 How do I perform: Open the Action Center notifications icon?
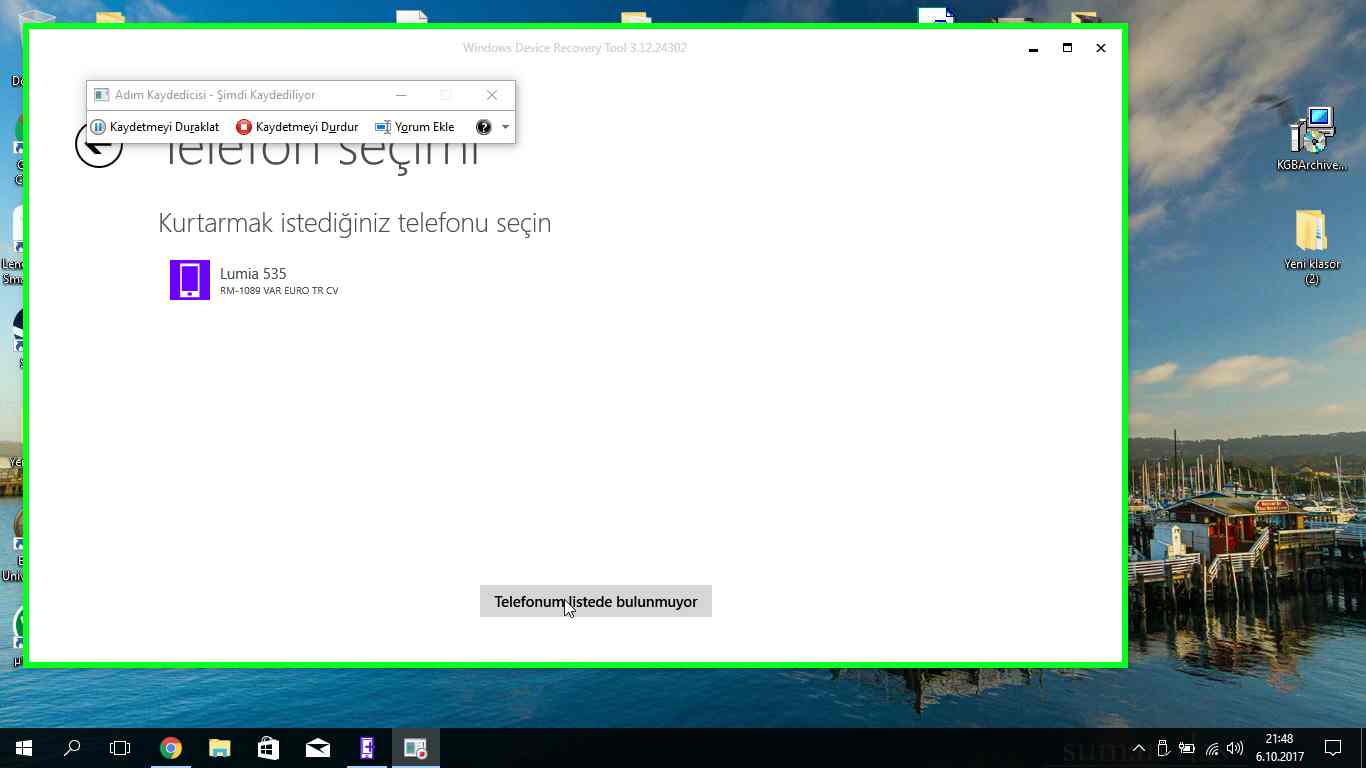(x=1332, y=748)
